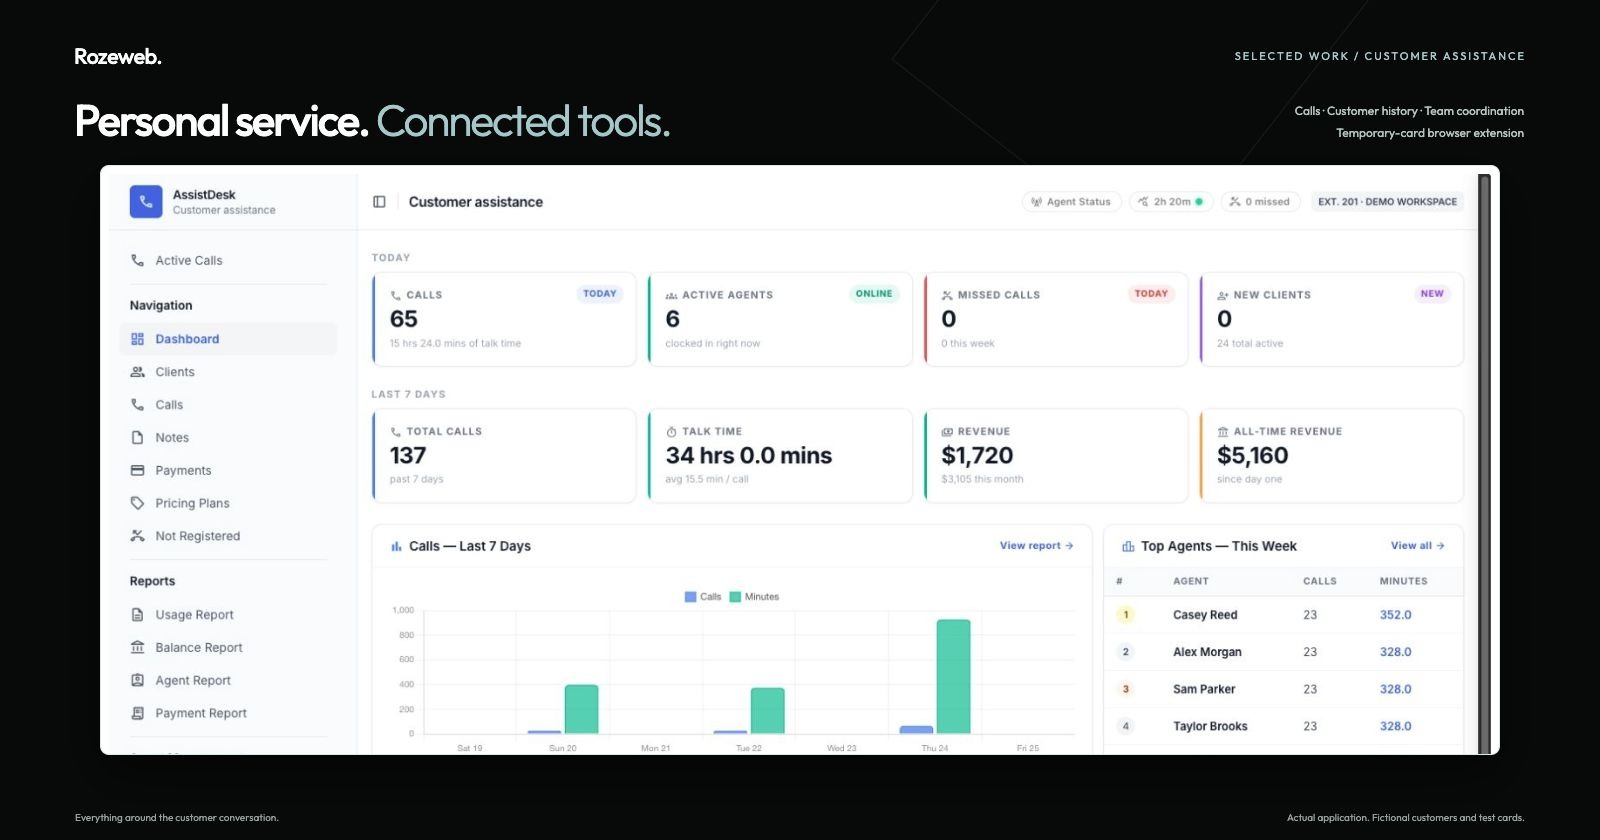The image size is (1600, 840).
Task: Click the Thu 24 minutes bar
Action: click(953, 677)
